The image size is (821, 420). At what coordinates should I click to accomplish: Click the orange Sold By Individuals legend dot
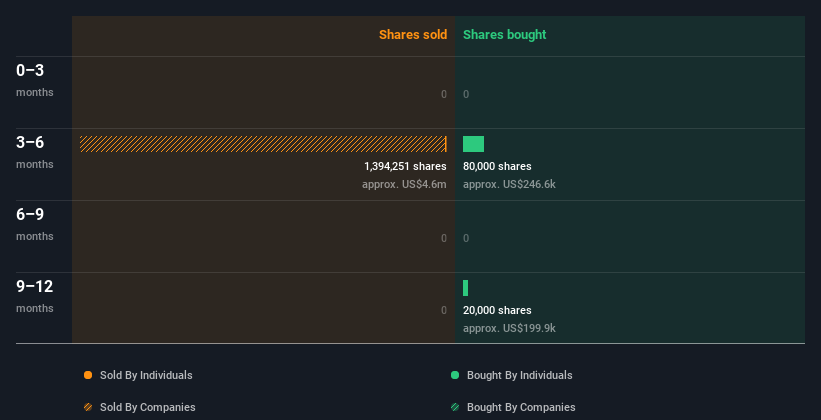(88, 375)
